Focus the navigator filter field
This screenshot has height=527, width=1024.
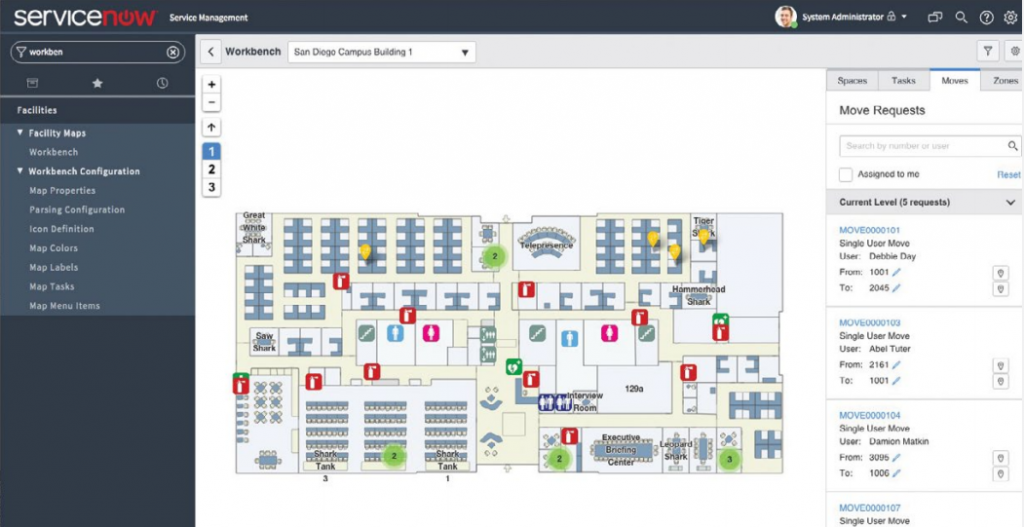[98, 52]
